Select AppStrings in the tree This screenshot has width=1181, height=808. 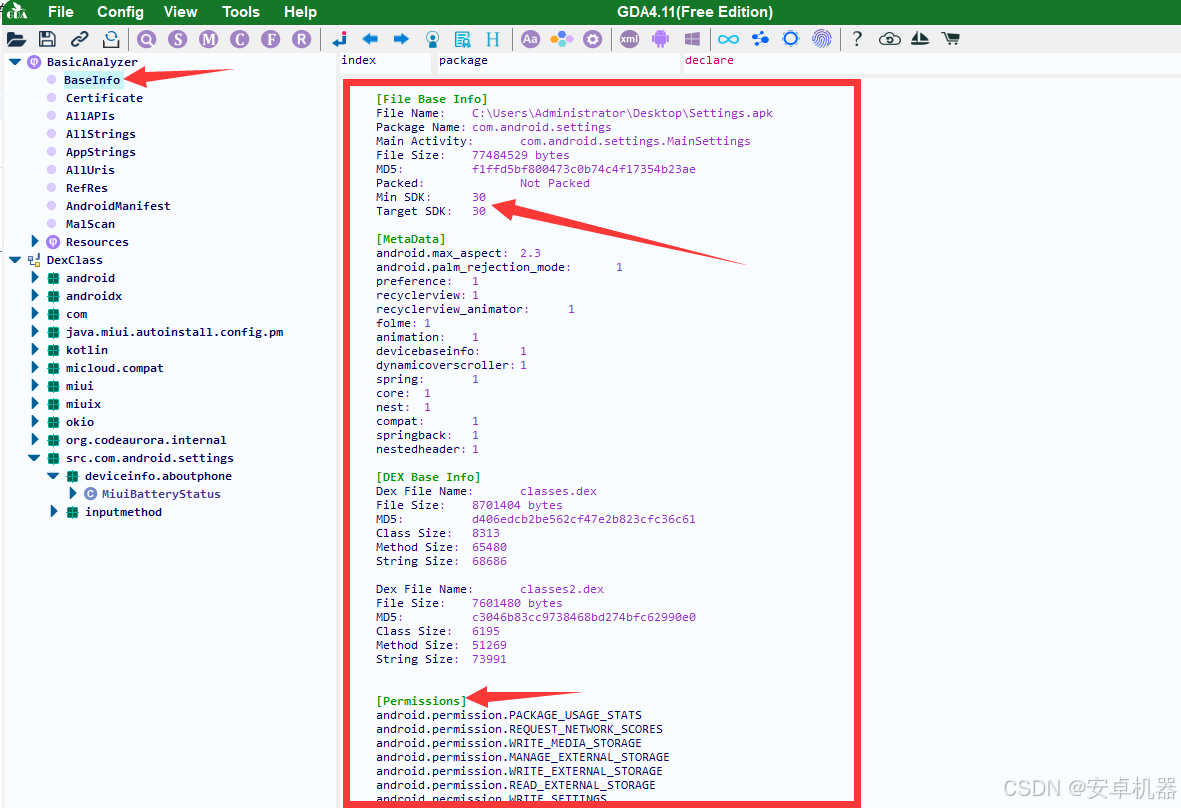[101, 152]
